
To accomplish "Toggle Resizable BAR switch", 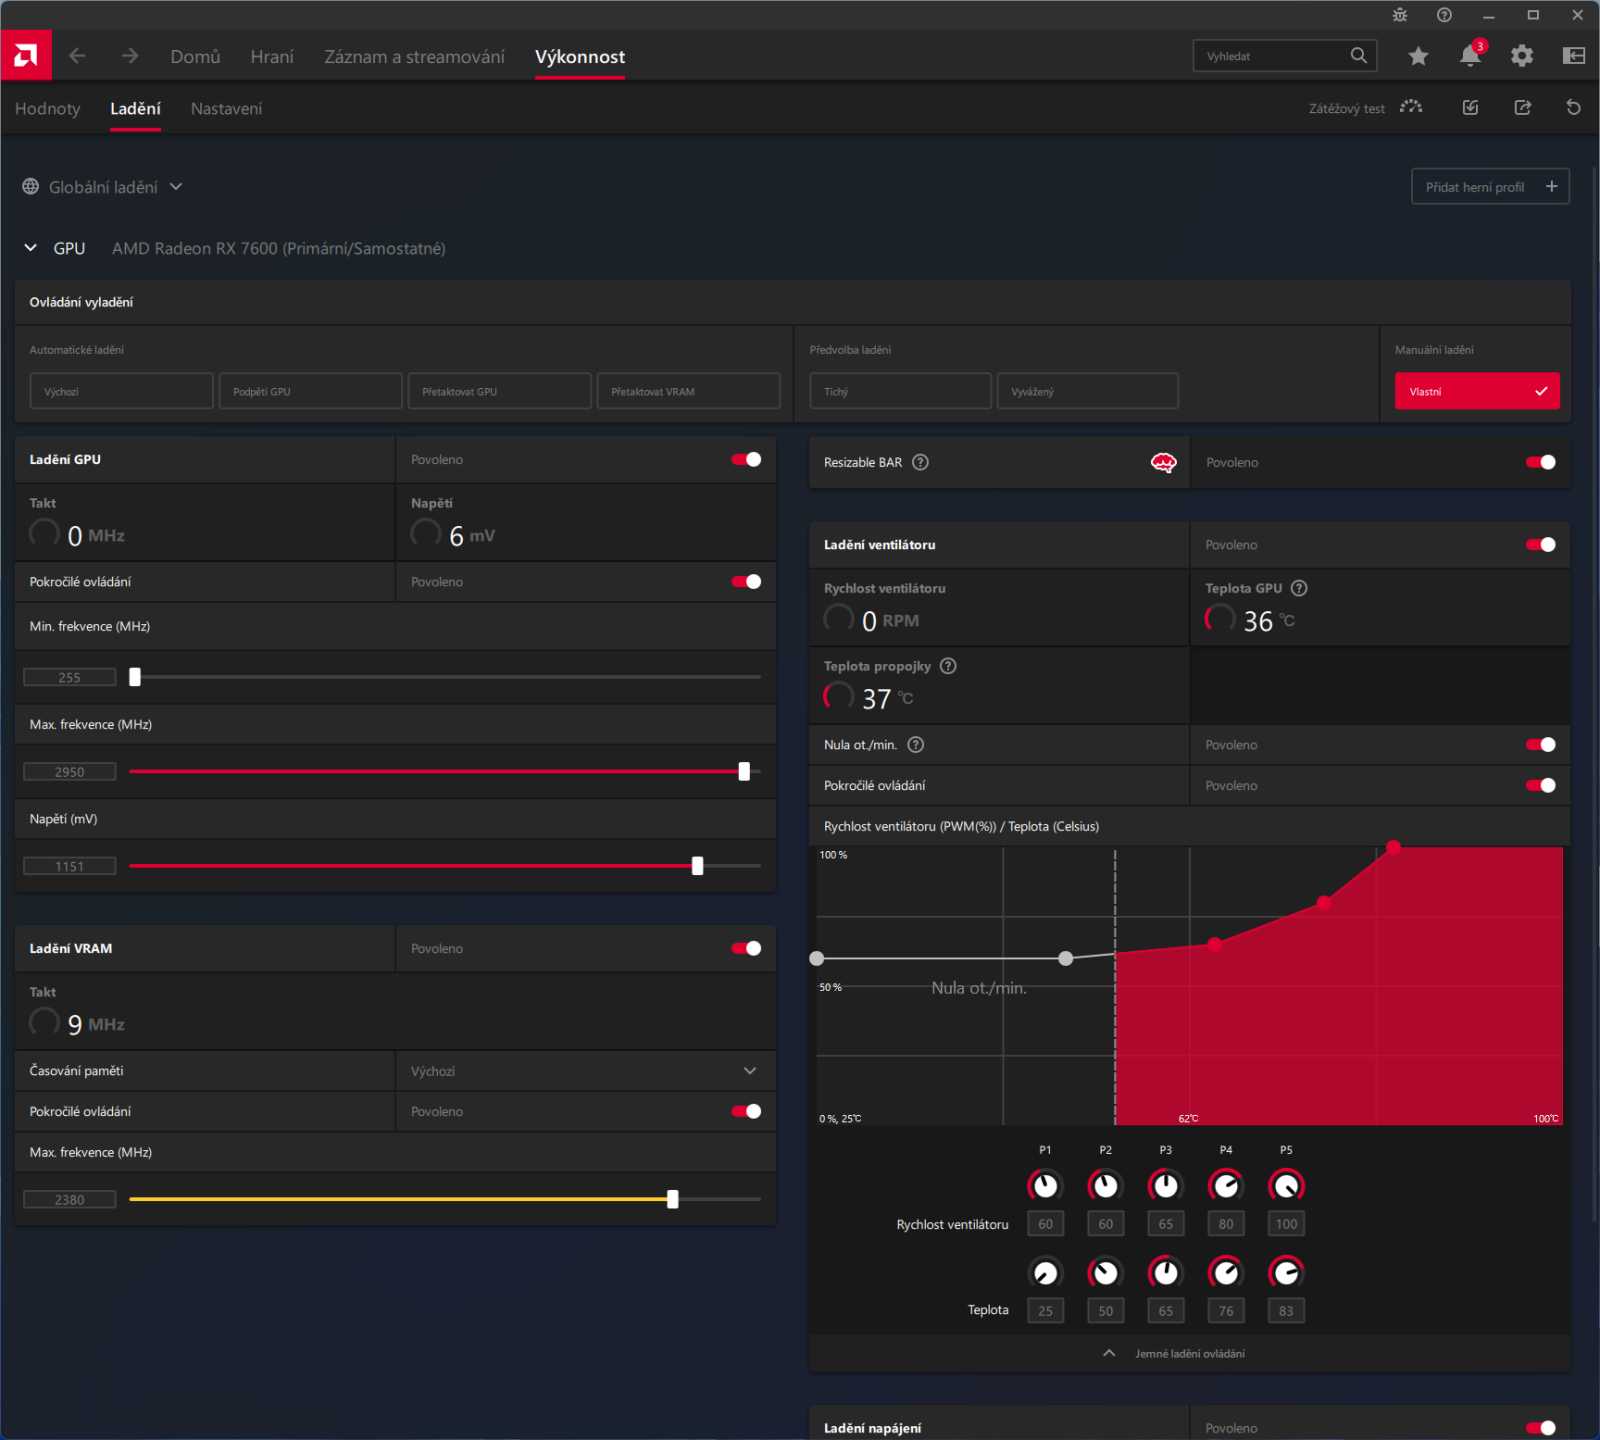I will click(x=1540, y=462).
